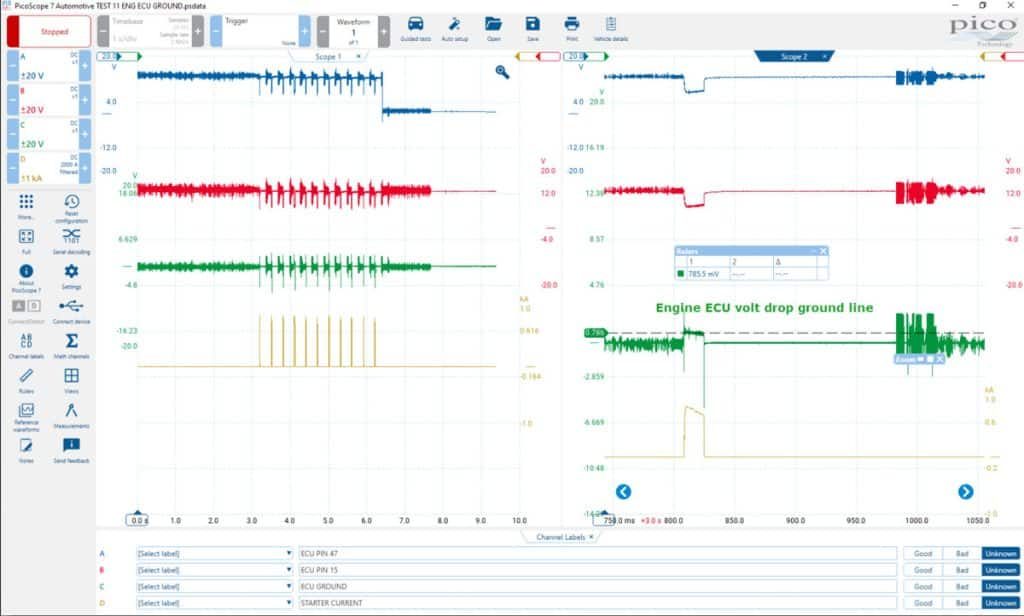
Task: Click the Connect device USB icon
Action: pos(71,310)
